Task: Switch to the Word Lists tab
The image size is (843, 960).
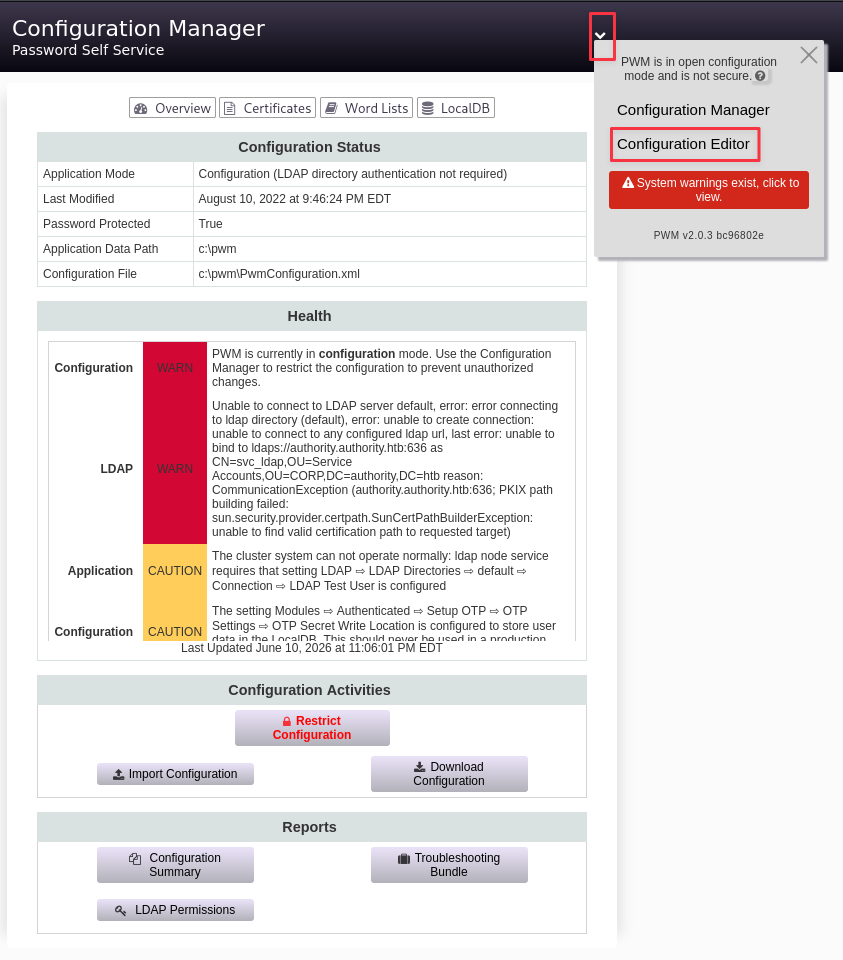Action: click(366, 108)
